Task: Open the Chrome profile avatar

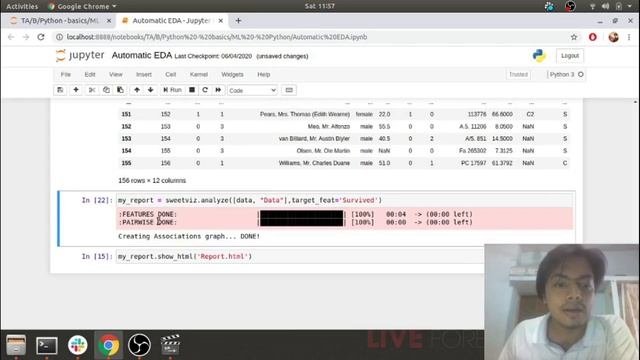Action: 613,37
